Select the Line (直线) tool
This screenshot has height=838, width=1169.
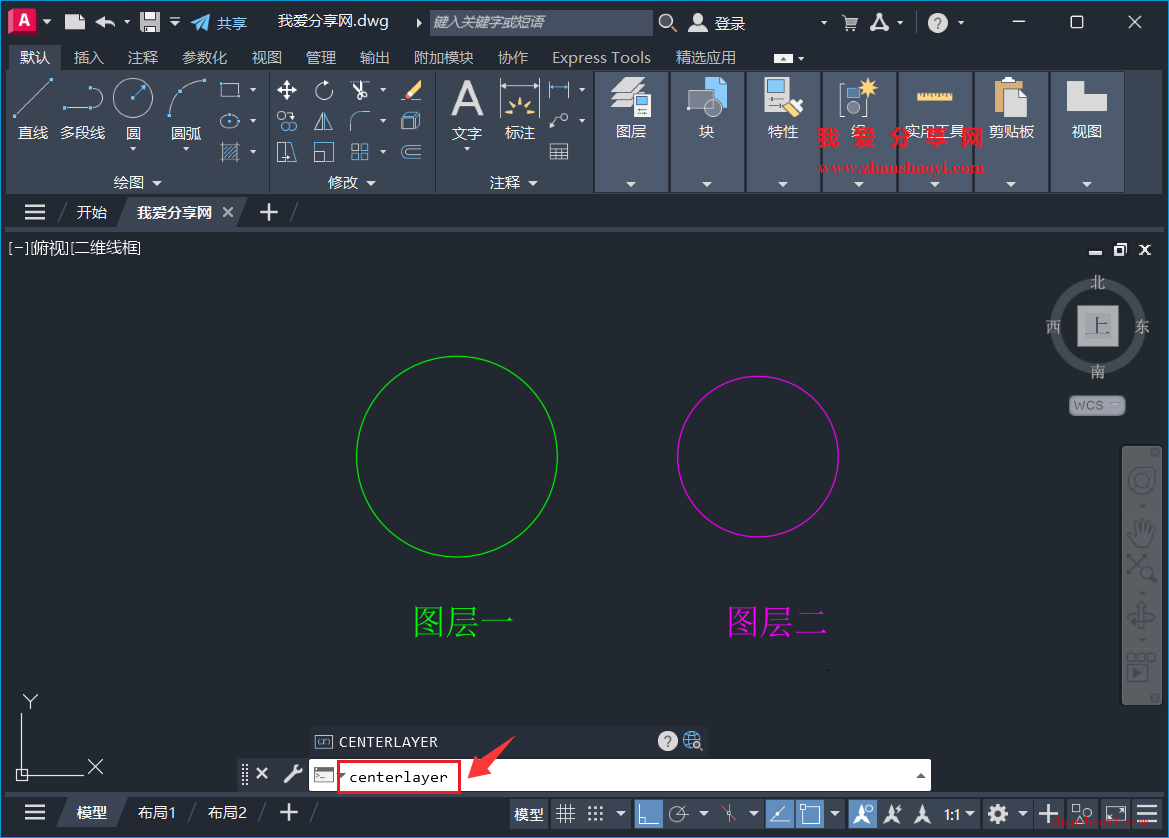click(x=33, y=109)
